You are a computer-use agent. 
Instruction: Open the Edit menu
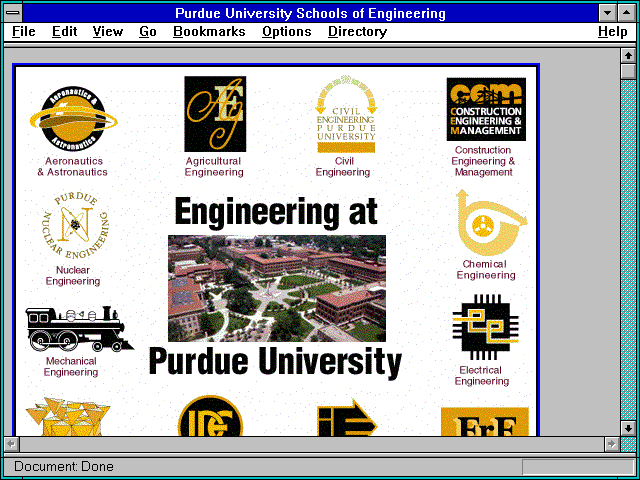(64, 32)
